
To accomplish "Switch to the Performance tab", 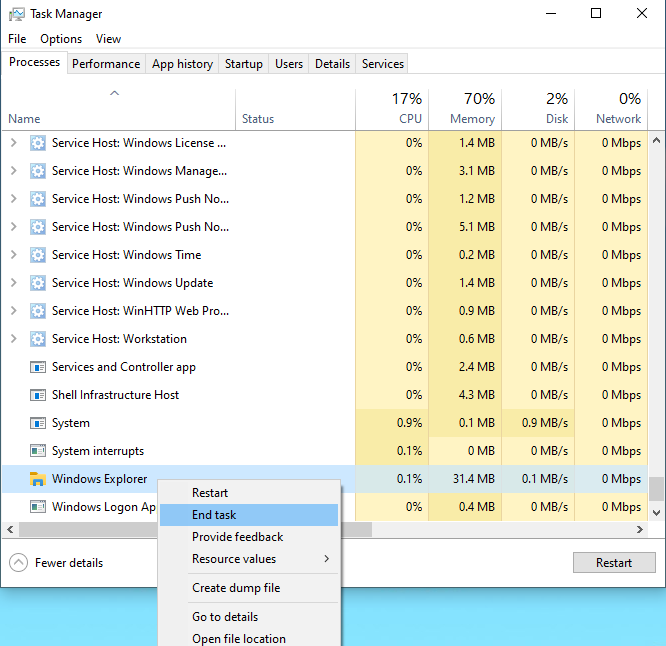I will [x=106, y=64].
